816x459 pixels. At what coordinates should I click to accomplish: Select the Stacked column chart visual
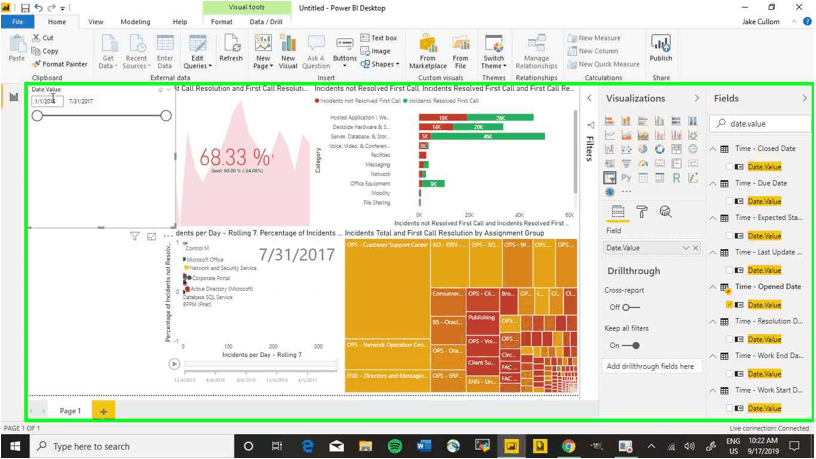626,121
